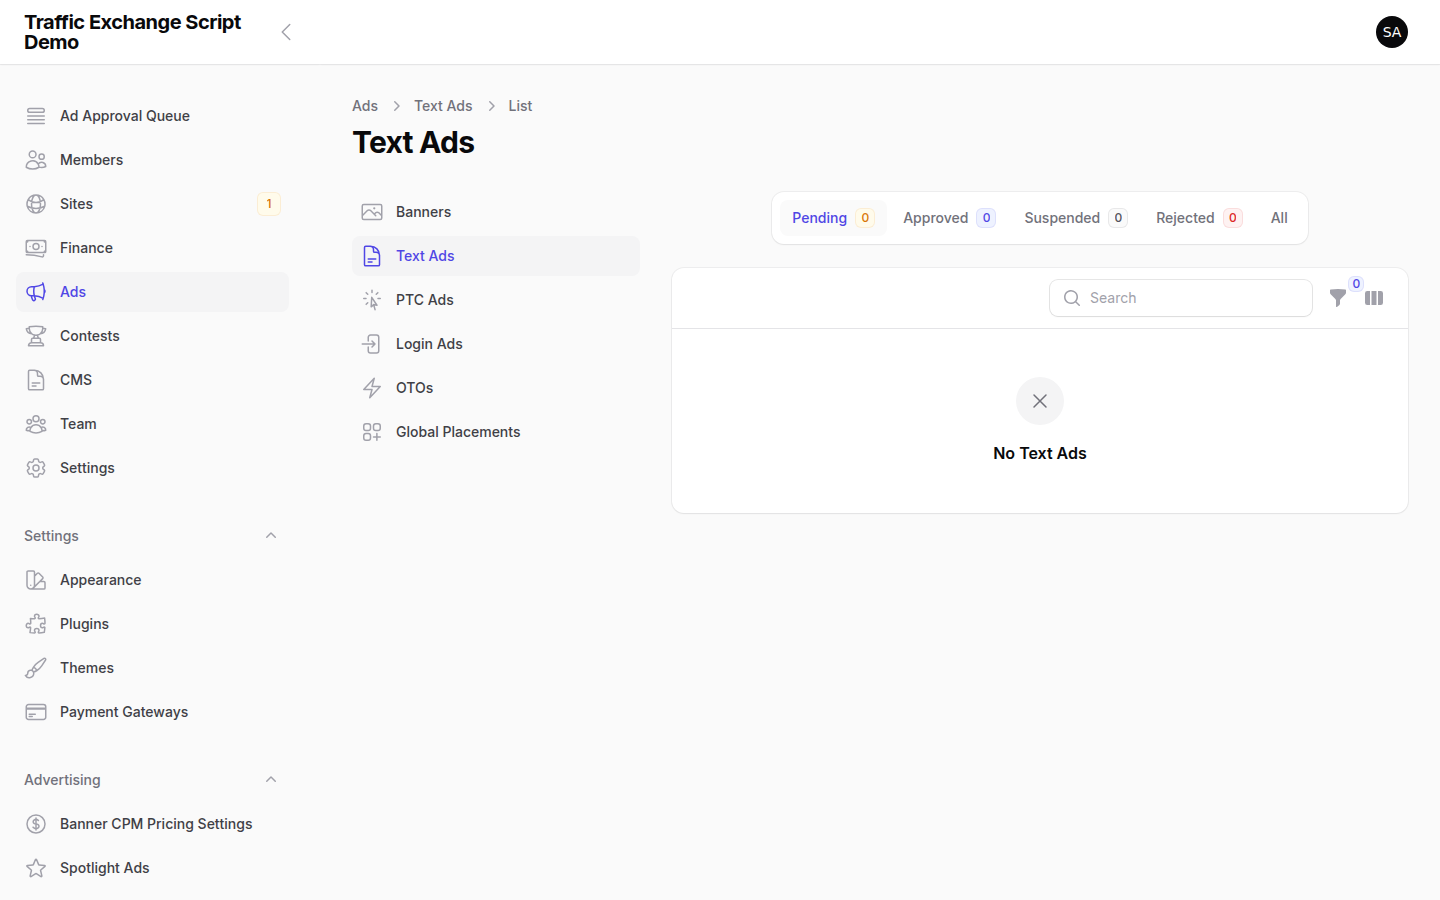
Task: Collapse the Advertising section in sidebar
Action: point(270,779)
